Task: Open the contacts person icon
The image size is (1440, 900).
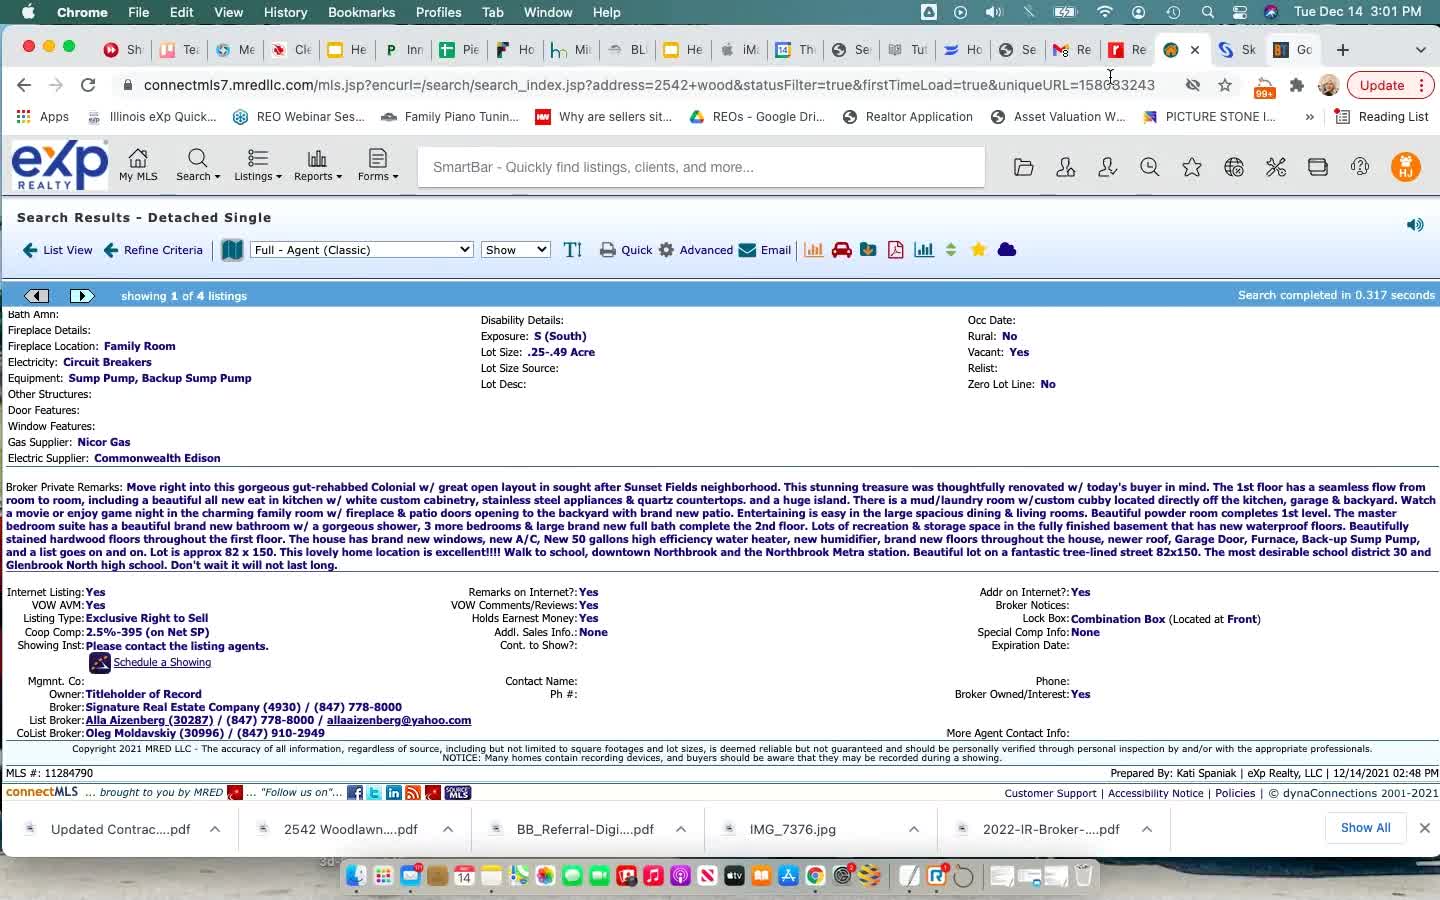Action: pos(1066,168)
